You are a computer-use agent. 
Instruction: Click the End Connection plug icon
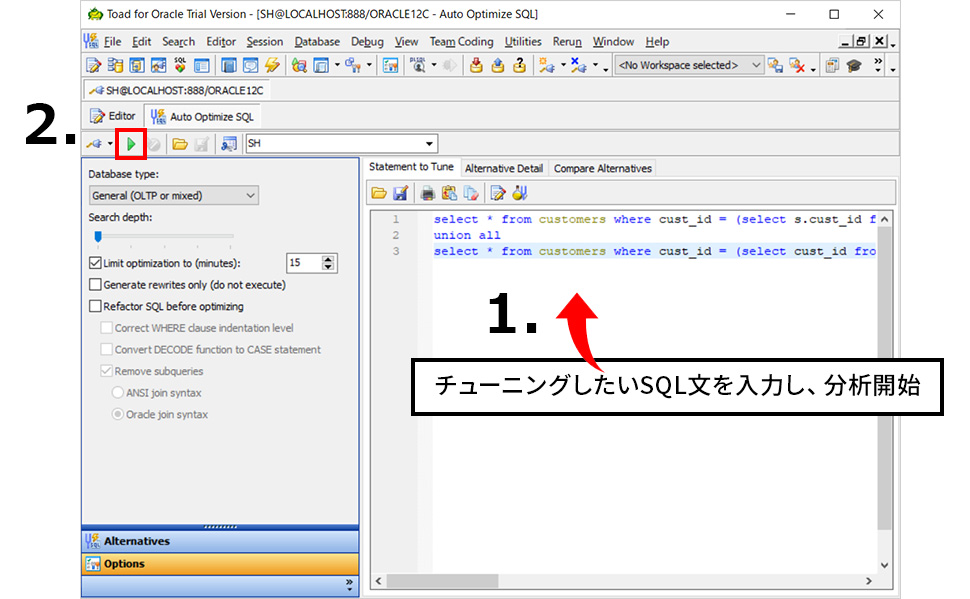tap(578, 65)
